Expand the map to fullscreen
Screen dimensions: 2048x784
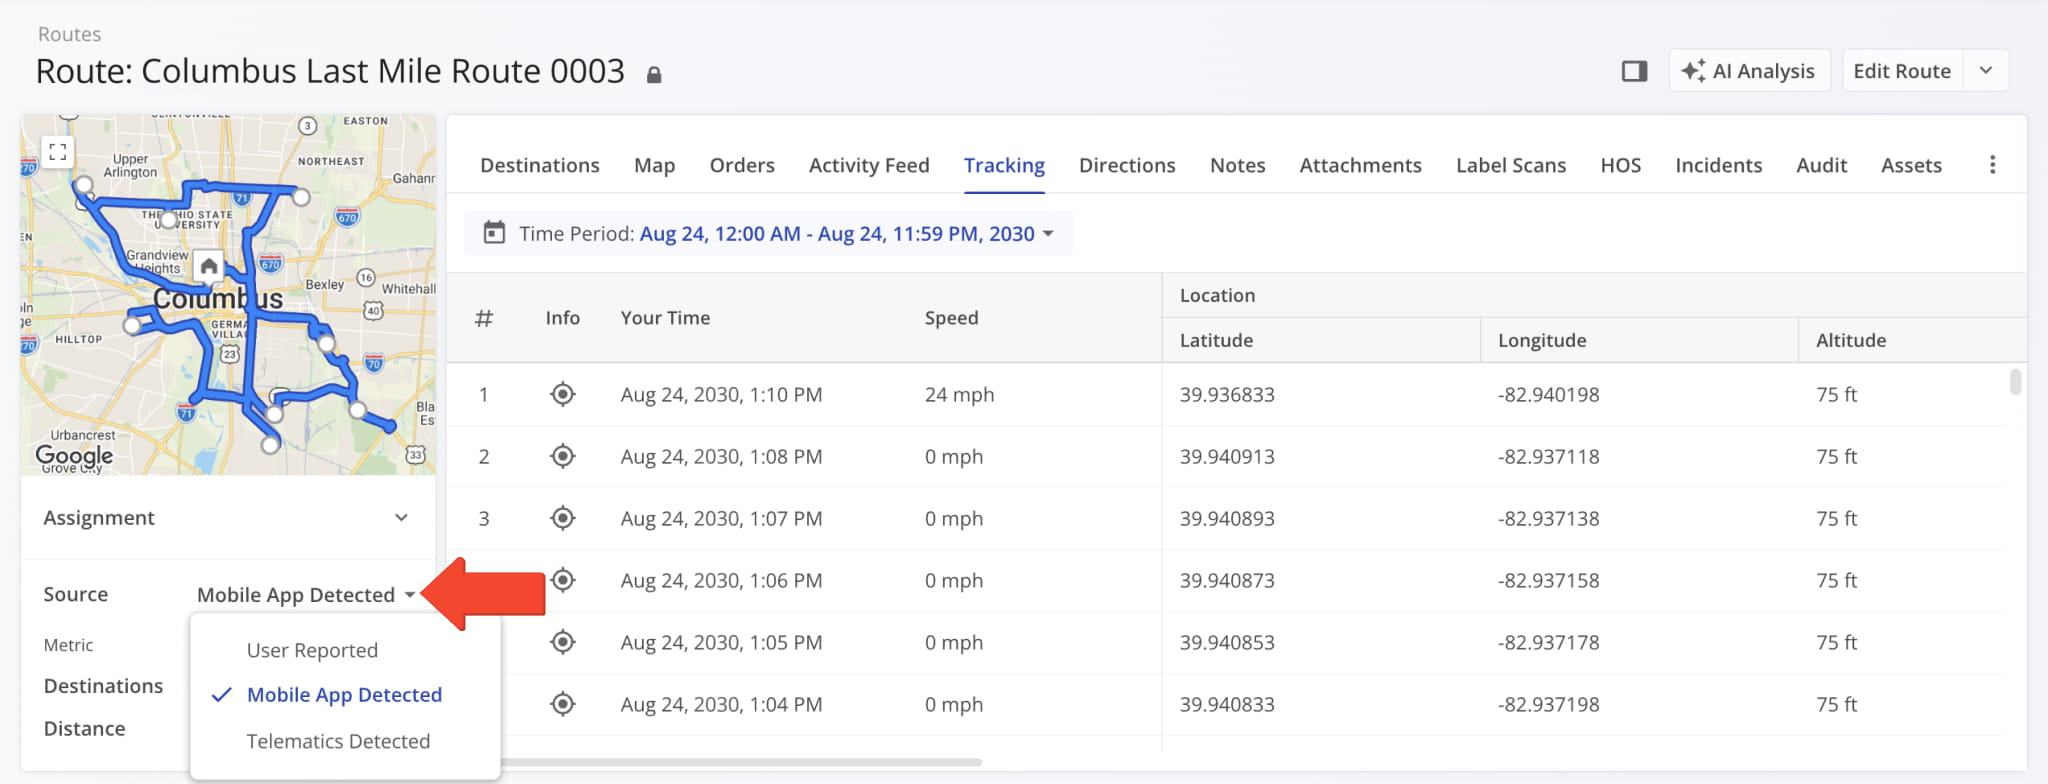point(58,152)
